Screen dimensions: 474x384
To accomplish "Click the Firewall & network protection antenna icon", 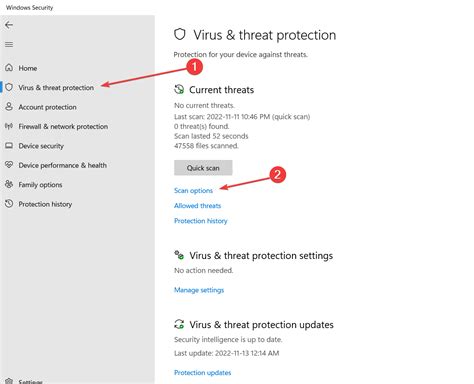I will tap(9, 126).
